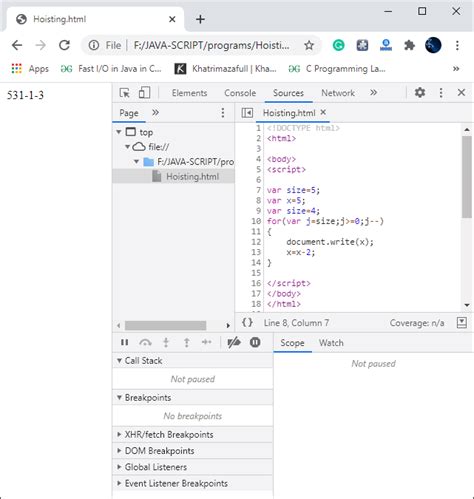Click the step out of function button

click(x=187, y=342)
